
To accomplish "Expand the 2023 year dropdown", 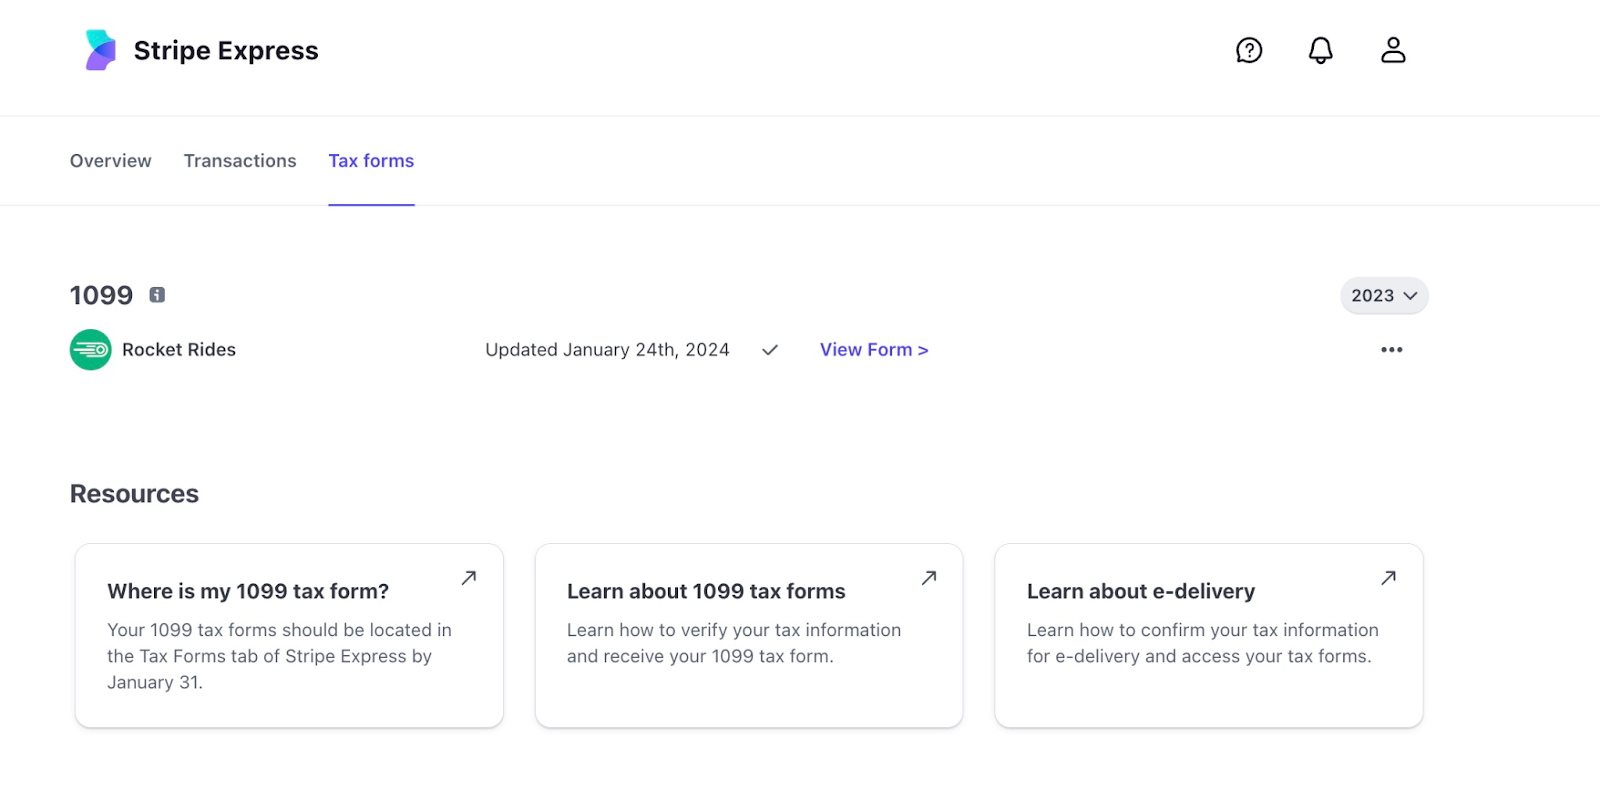I will pos(1384,296).
